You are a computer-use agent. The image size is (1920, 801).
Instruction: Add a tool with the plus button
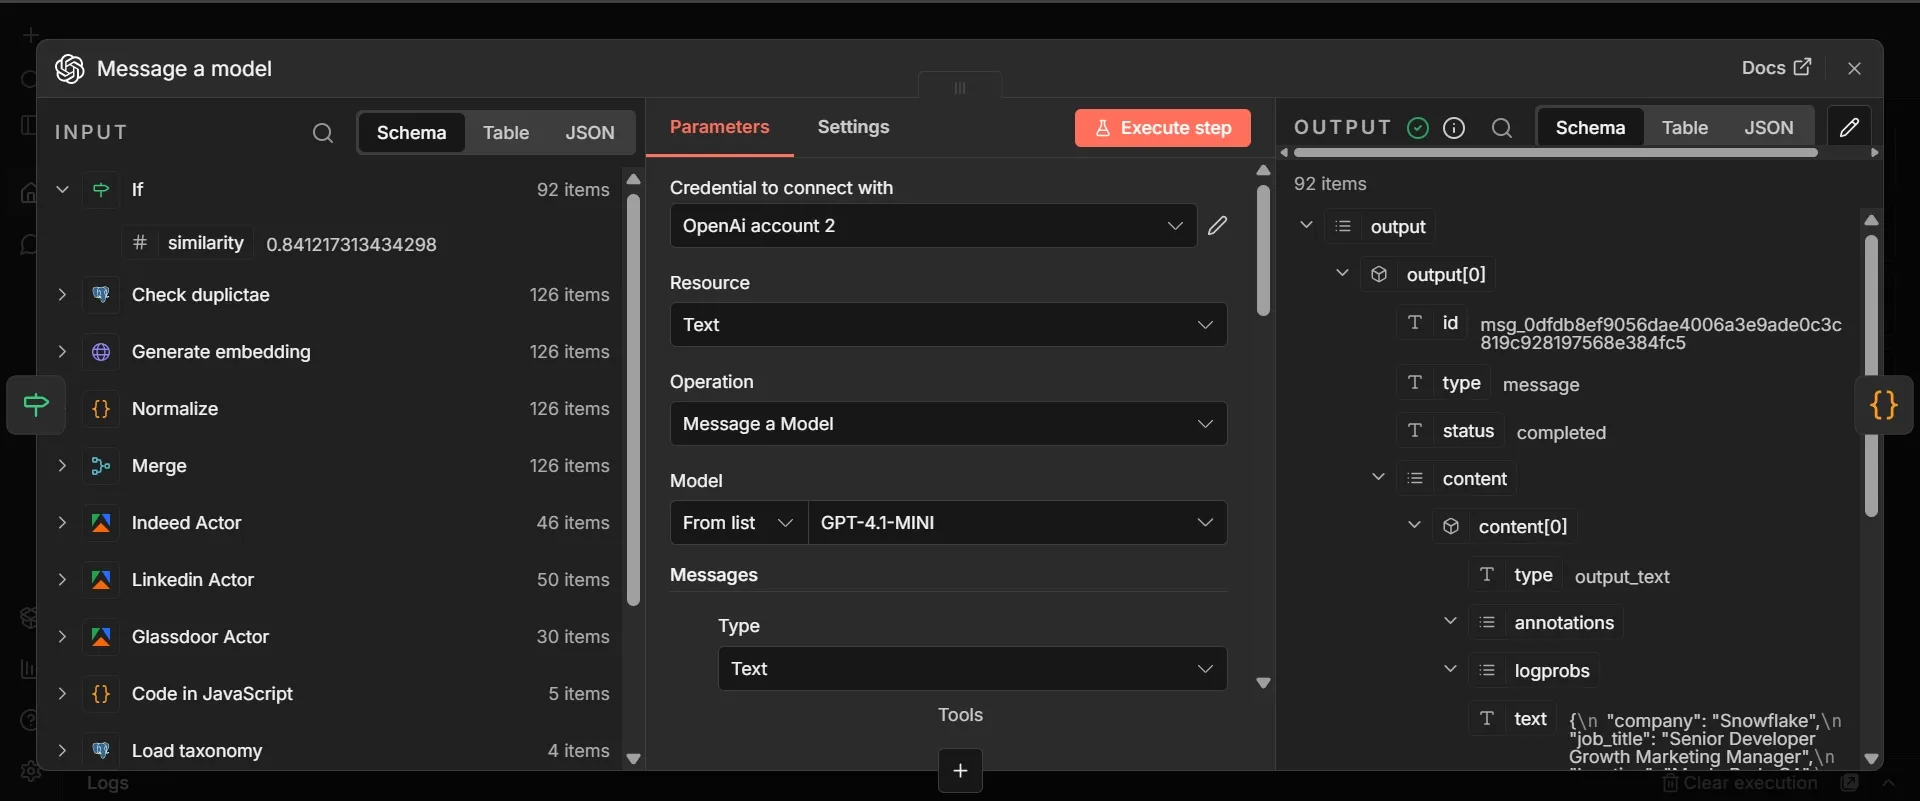(960, 771)
